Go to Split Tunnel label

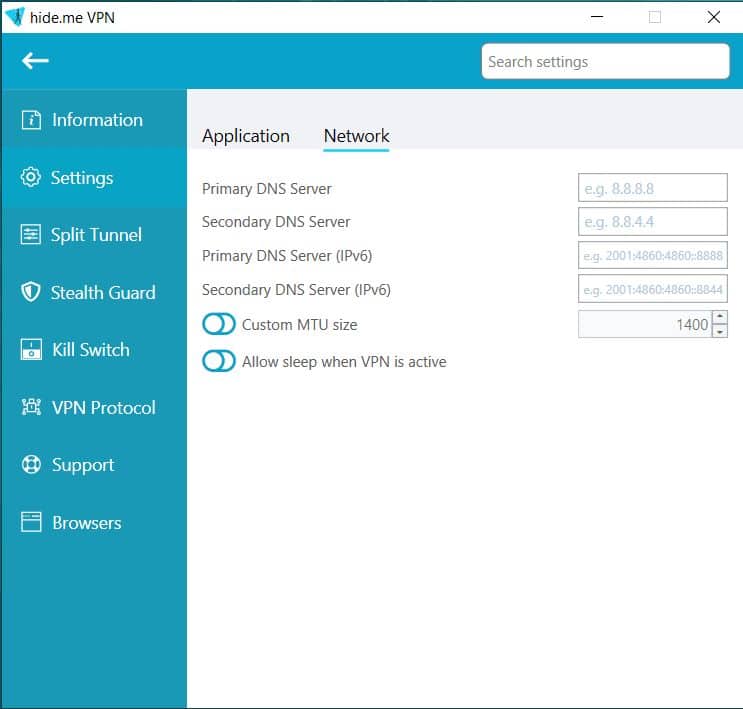click(x=96, y=235)
